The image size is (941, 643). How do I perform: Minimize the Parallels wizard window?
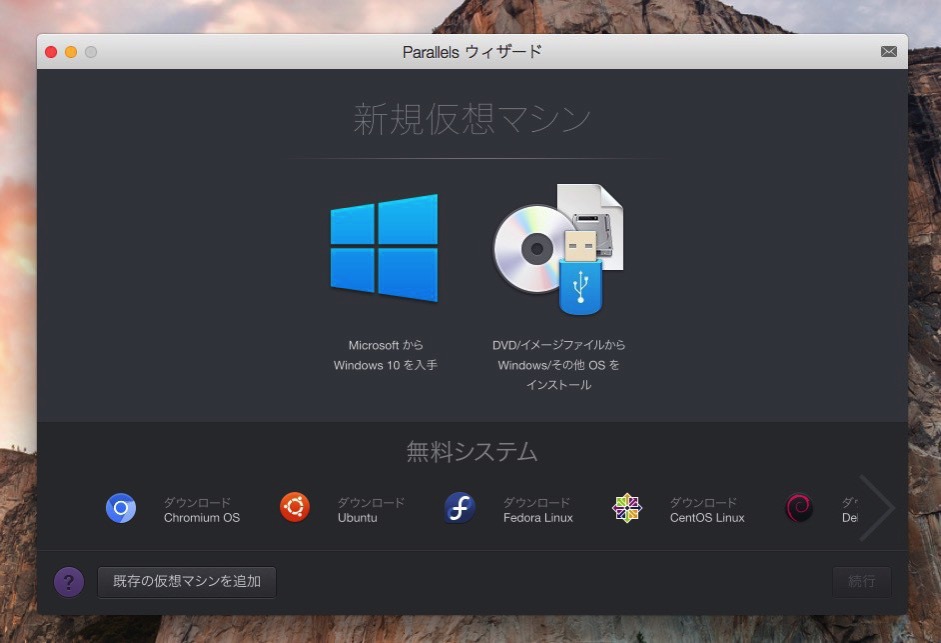(x=71, y=52)
